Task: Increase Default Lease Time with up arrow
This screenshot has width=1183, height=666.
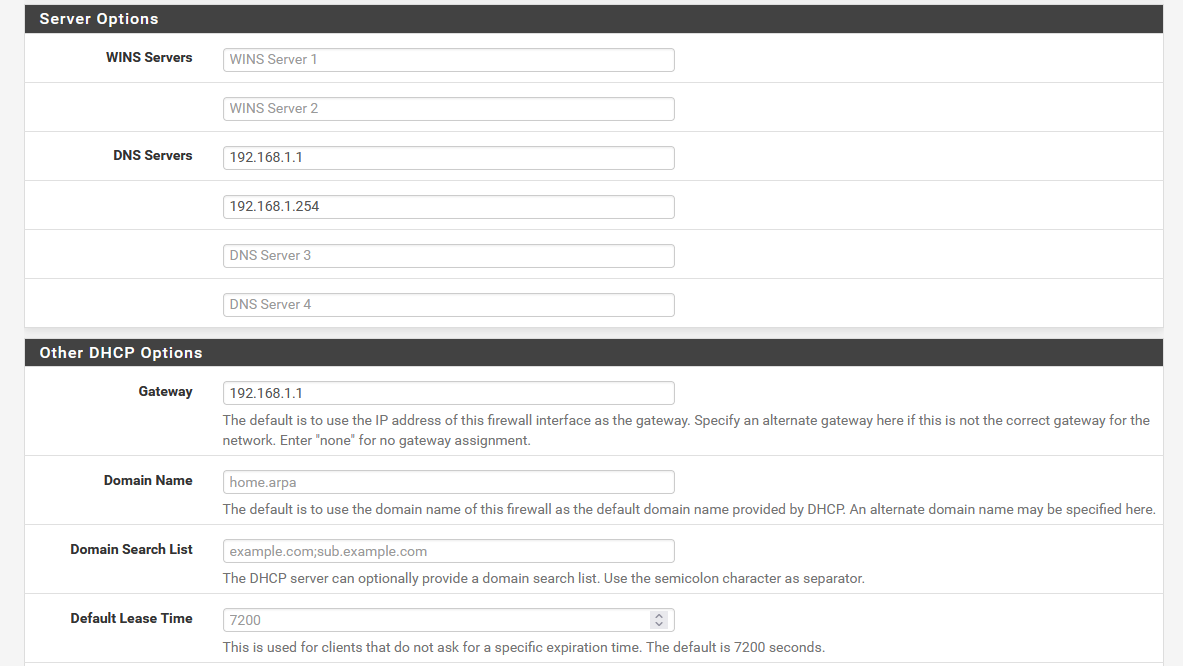Action: [658, 616]
